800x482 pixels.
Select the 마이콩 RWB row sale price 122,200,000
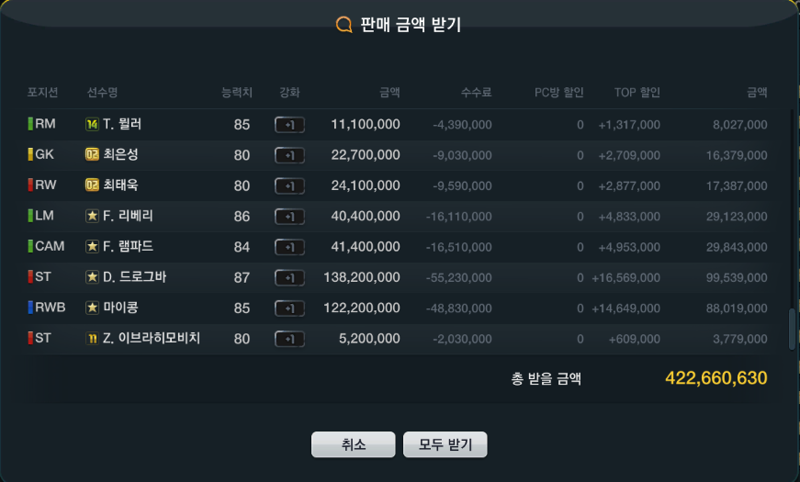point(362,308)
